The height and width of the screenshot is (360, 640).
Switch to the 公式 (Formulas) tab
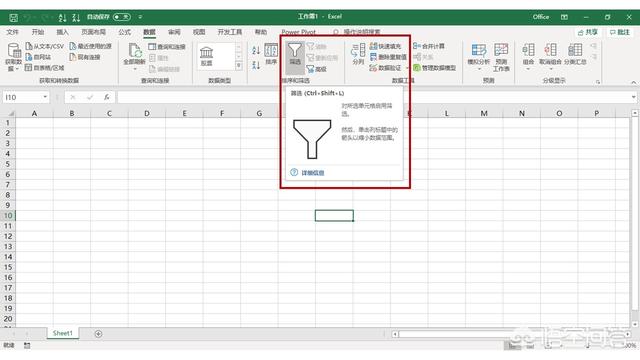124,32
